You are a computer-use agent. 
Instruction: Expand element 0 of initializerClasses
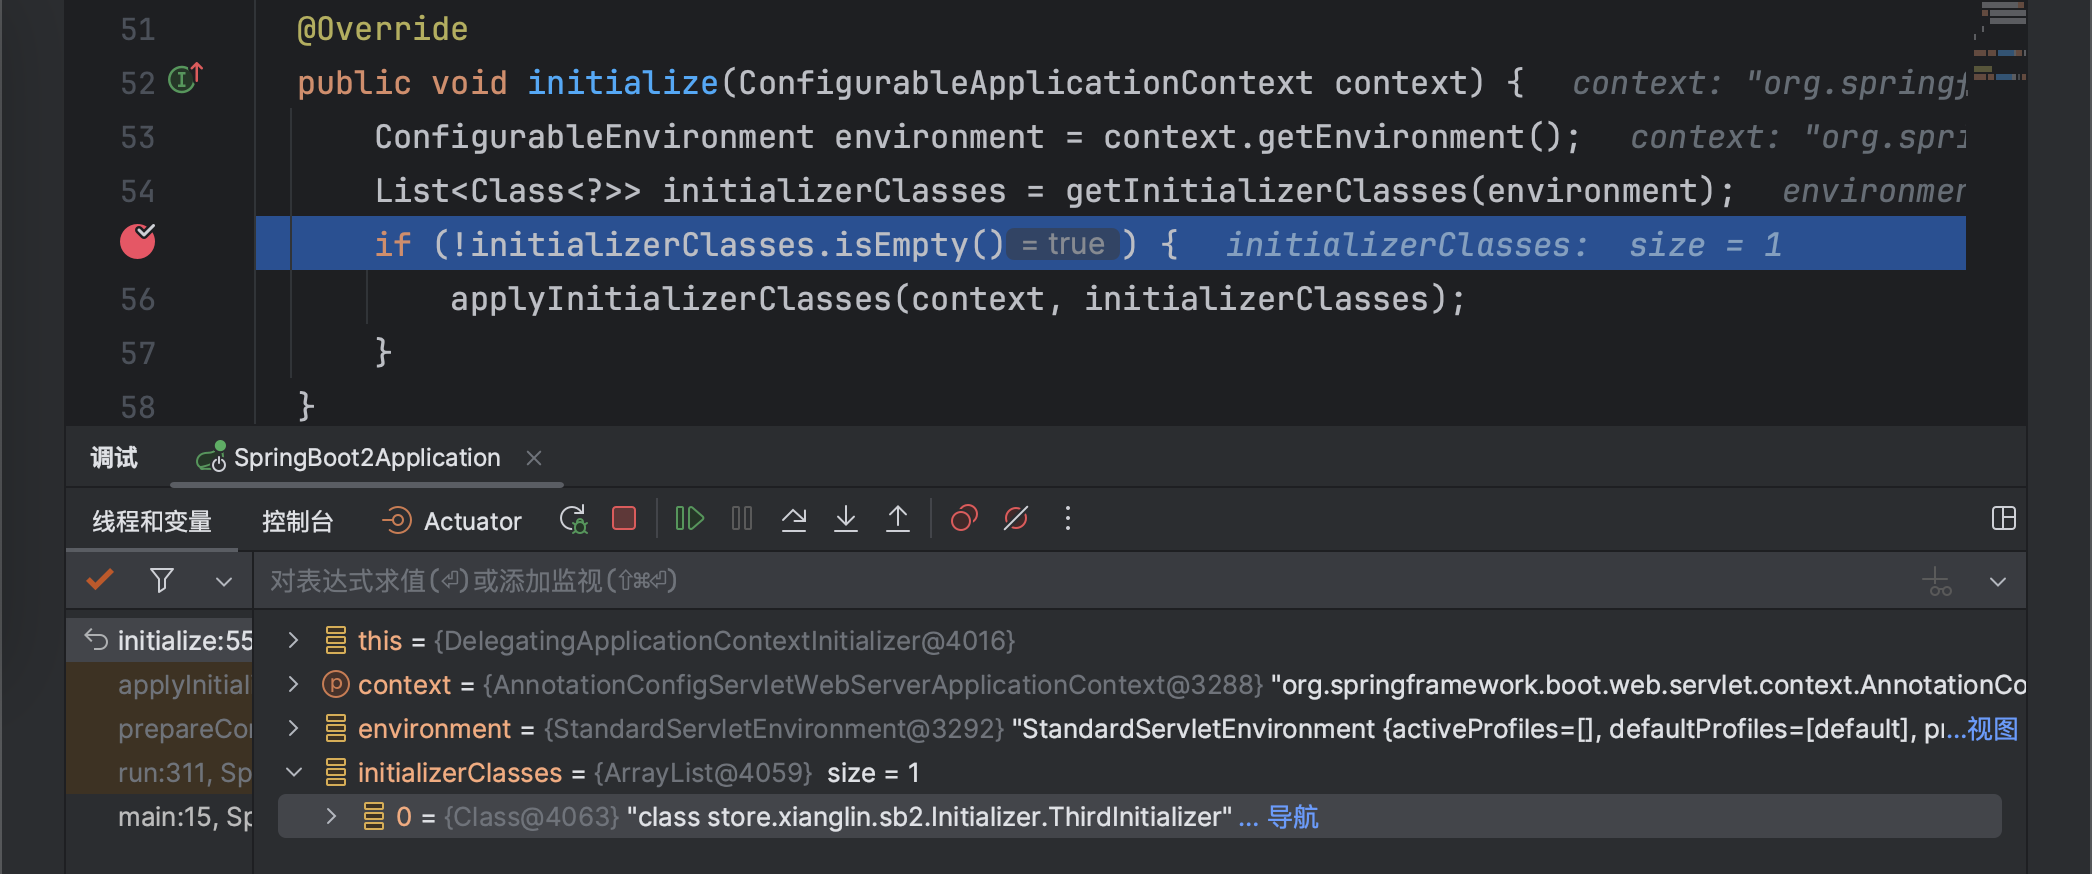331,816
